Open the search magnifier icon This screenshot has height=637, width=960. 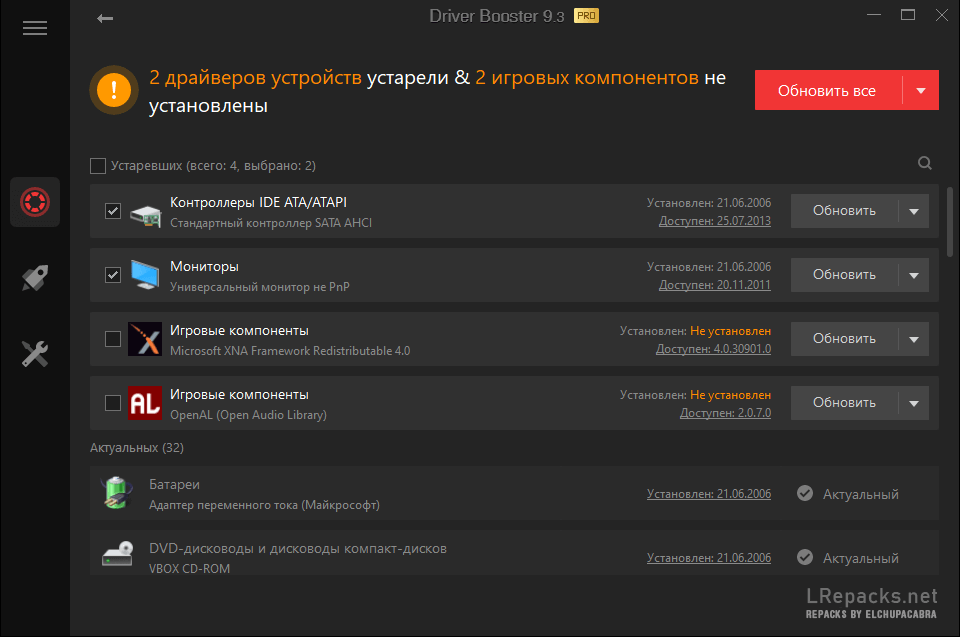[x=924, y=162]
